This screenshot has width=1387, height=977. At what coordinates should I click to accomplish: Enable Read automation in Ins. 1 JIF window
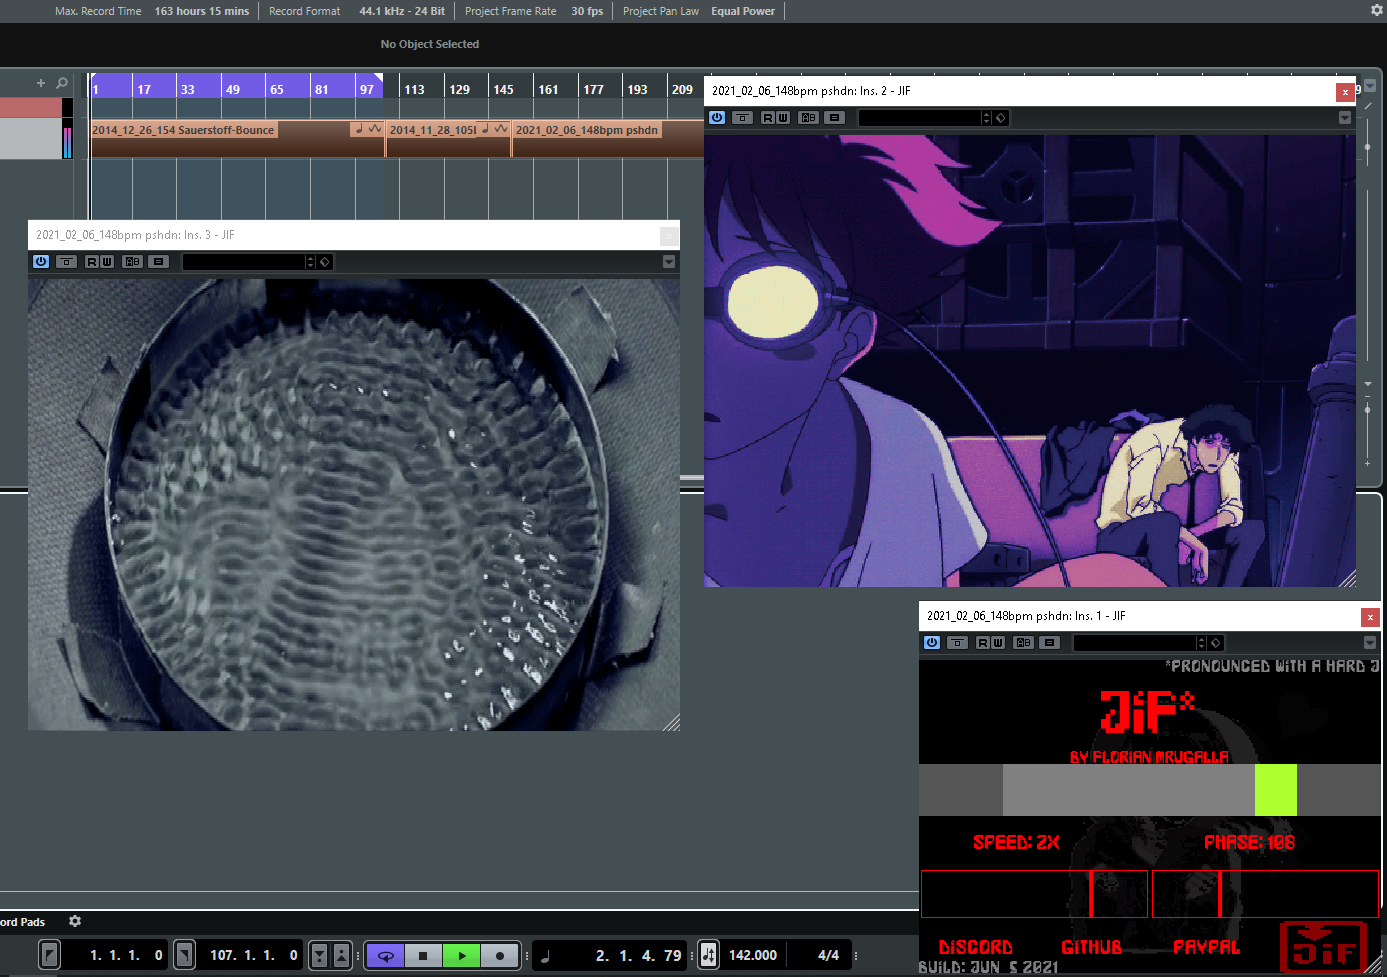tap(983, 643)
